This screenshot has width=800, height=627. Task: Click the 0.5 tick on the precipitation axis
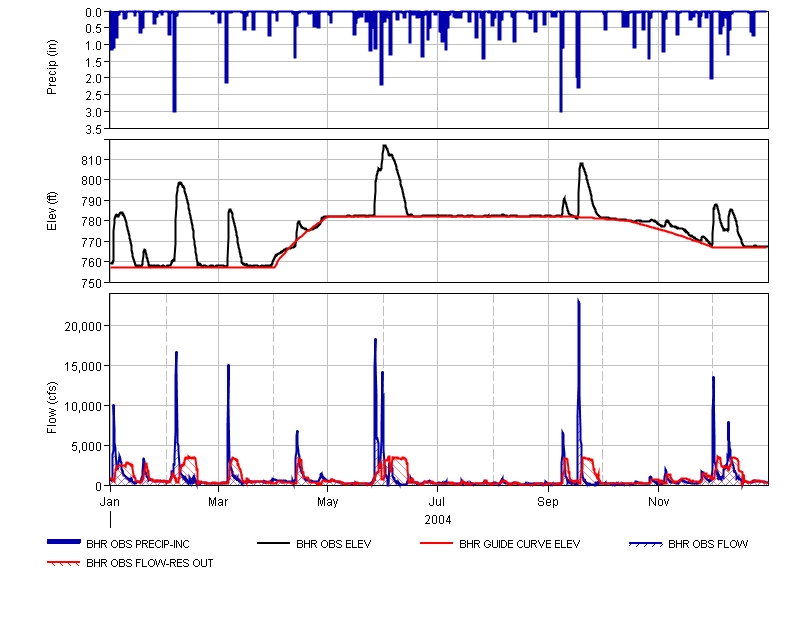(x=94, y=29)
